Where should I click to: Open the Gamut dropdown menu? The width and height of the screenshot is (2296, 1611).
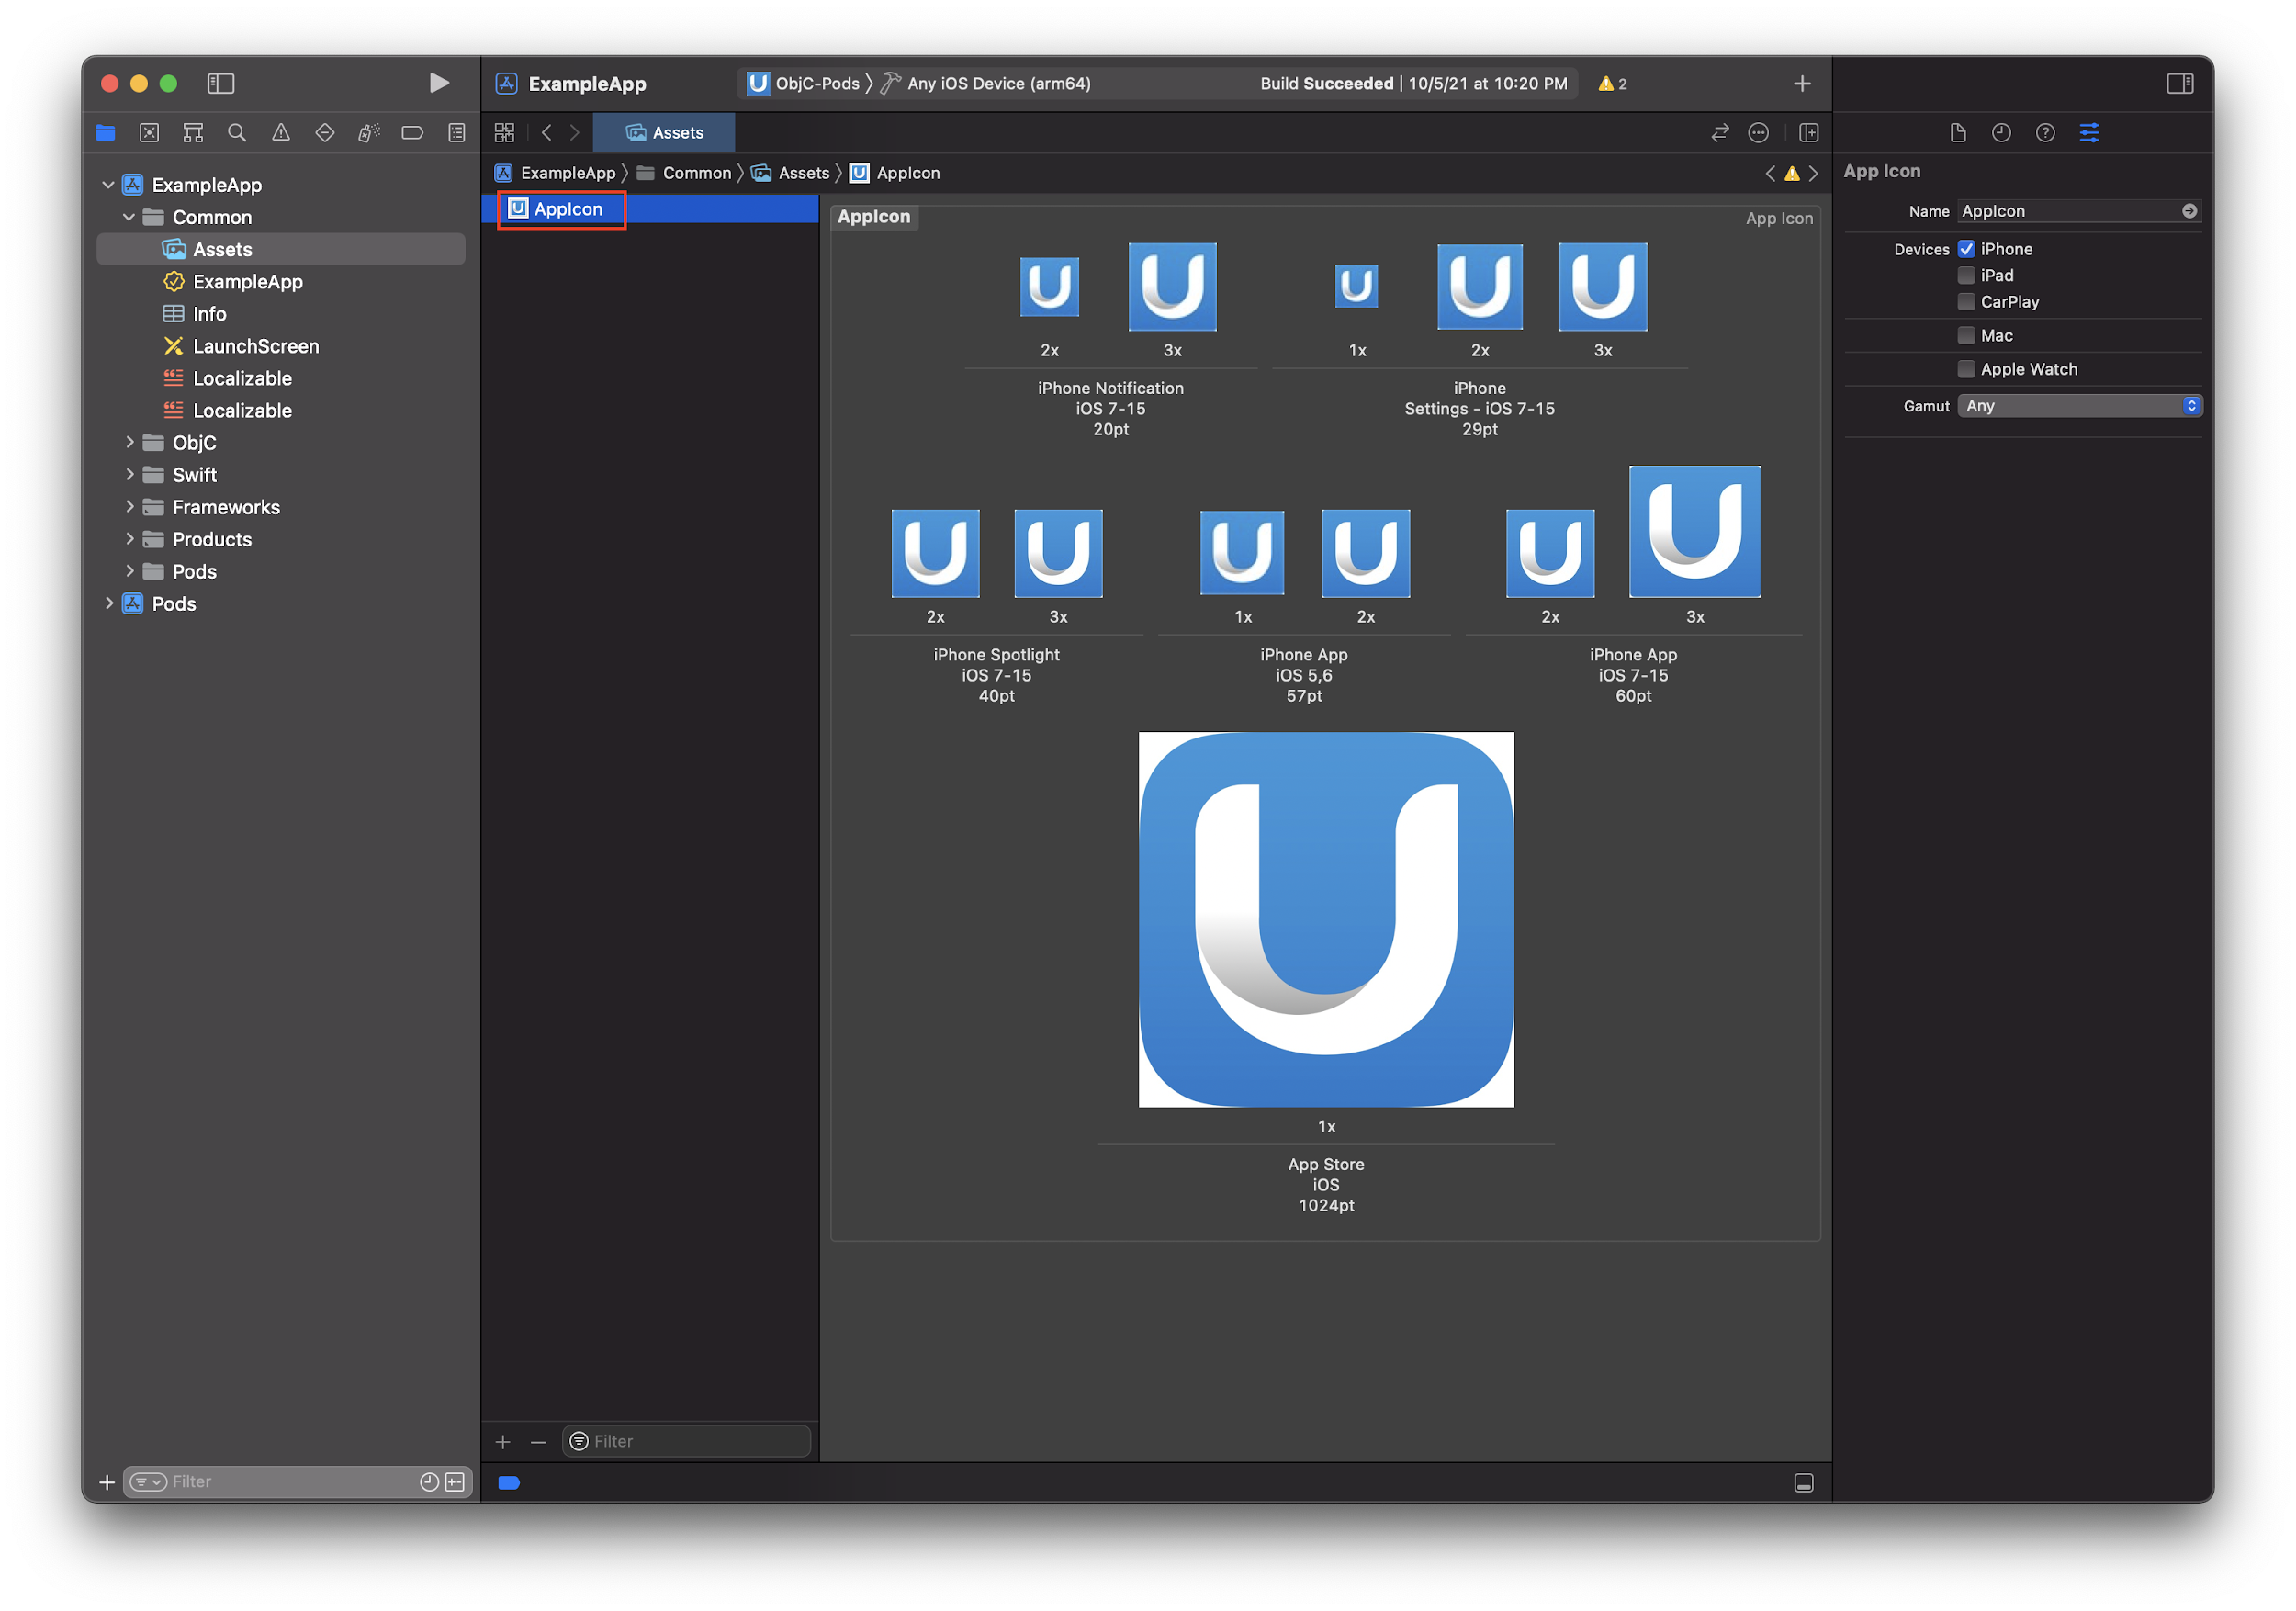2079,406
